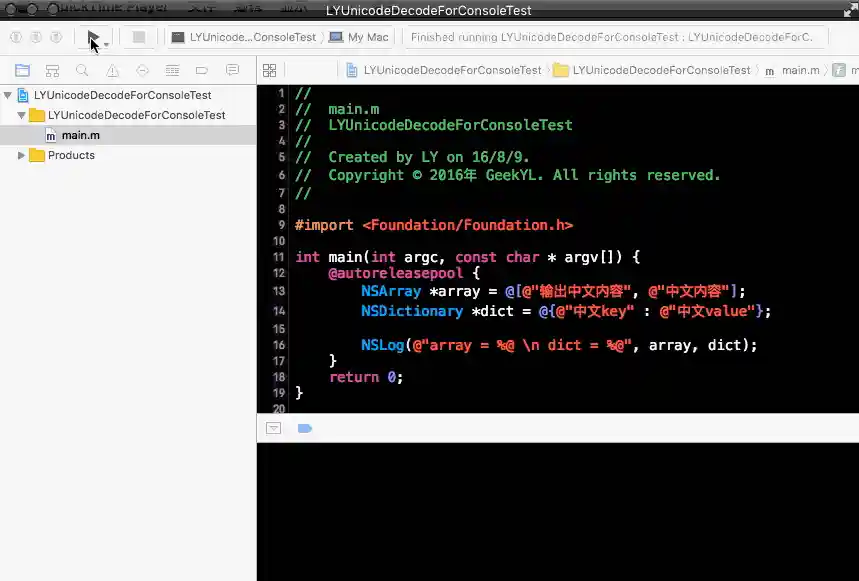Toggle the debug area hide button
This screenshot has width=859, height=581.
coord(273,428)
